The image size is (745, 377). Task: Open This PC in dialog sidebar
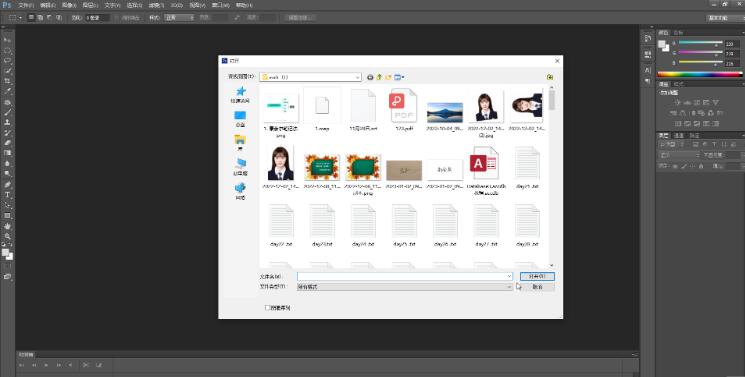tap(240, 166)
